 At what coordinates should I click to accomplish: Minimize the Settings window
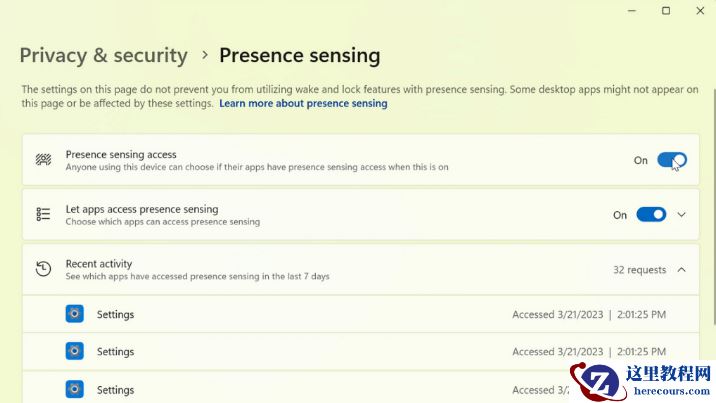click(632, 11)
